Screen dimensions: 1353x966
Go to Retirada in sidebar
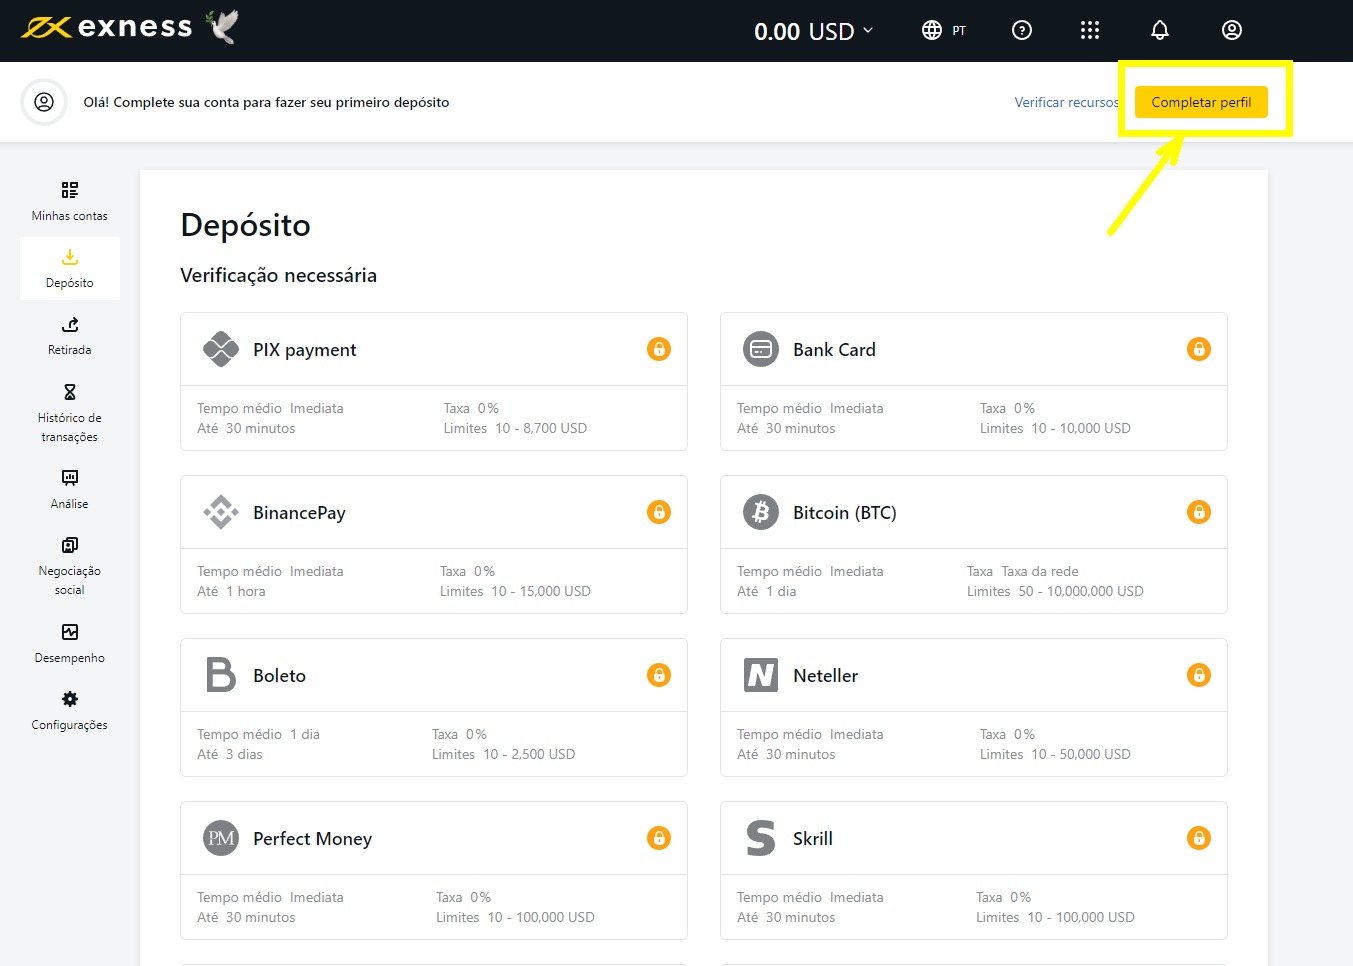[69, 336]
